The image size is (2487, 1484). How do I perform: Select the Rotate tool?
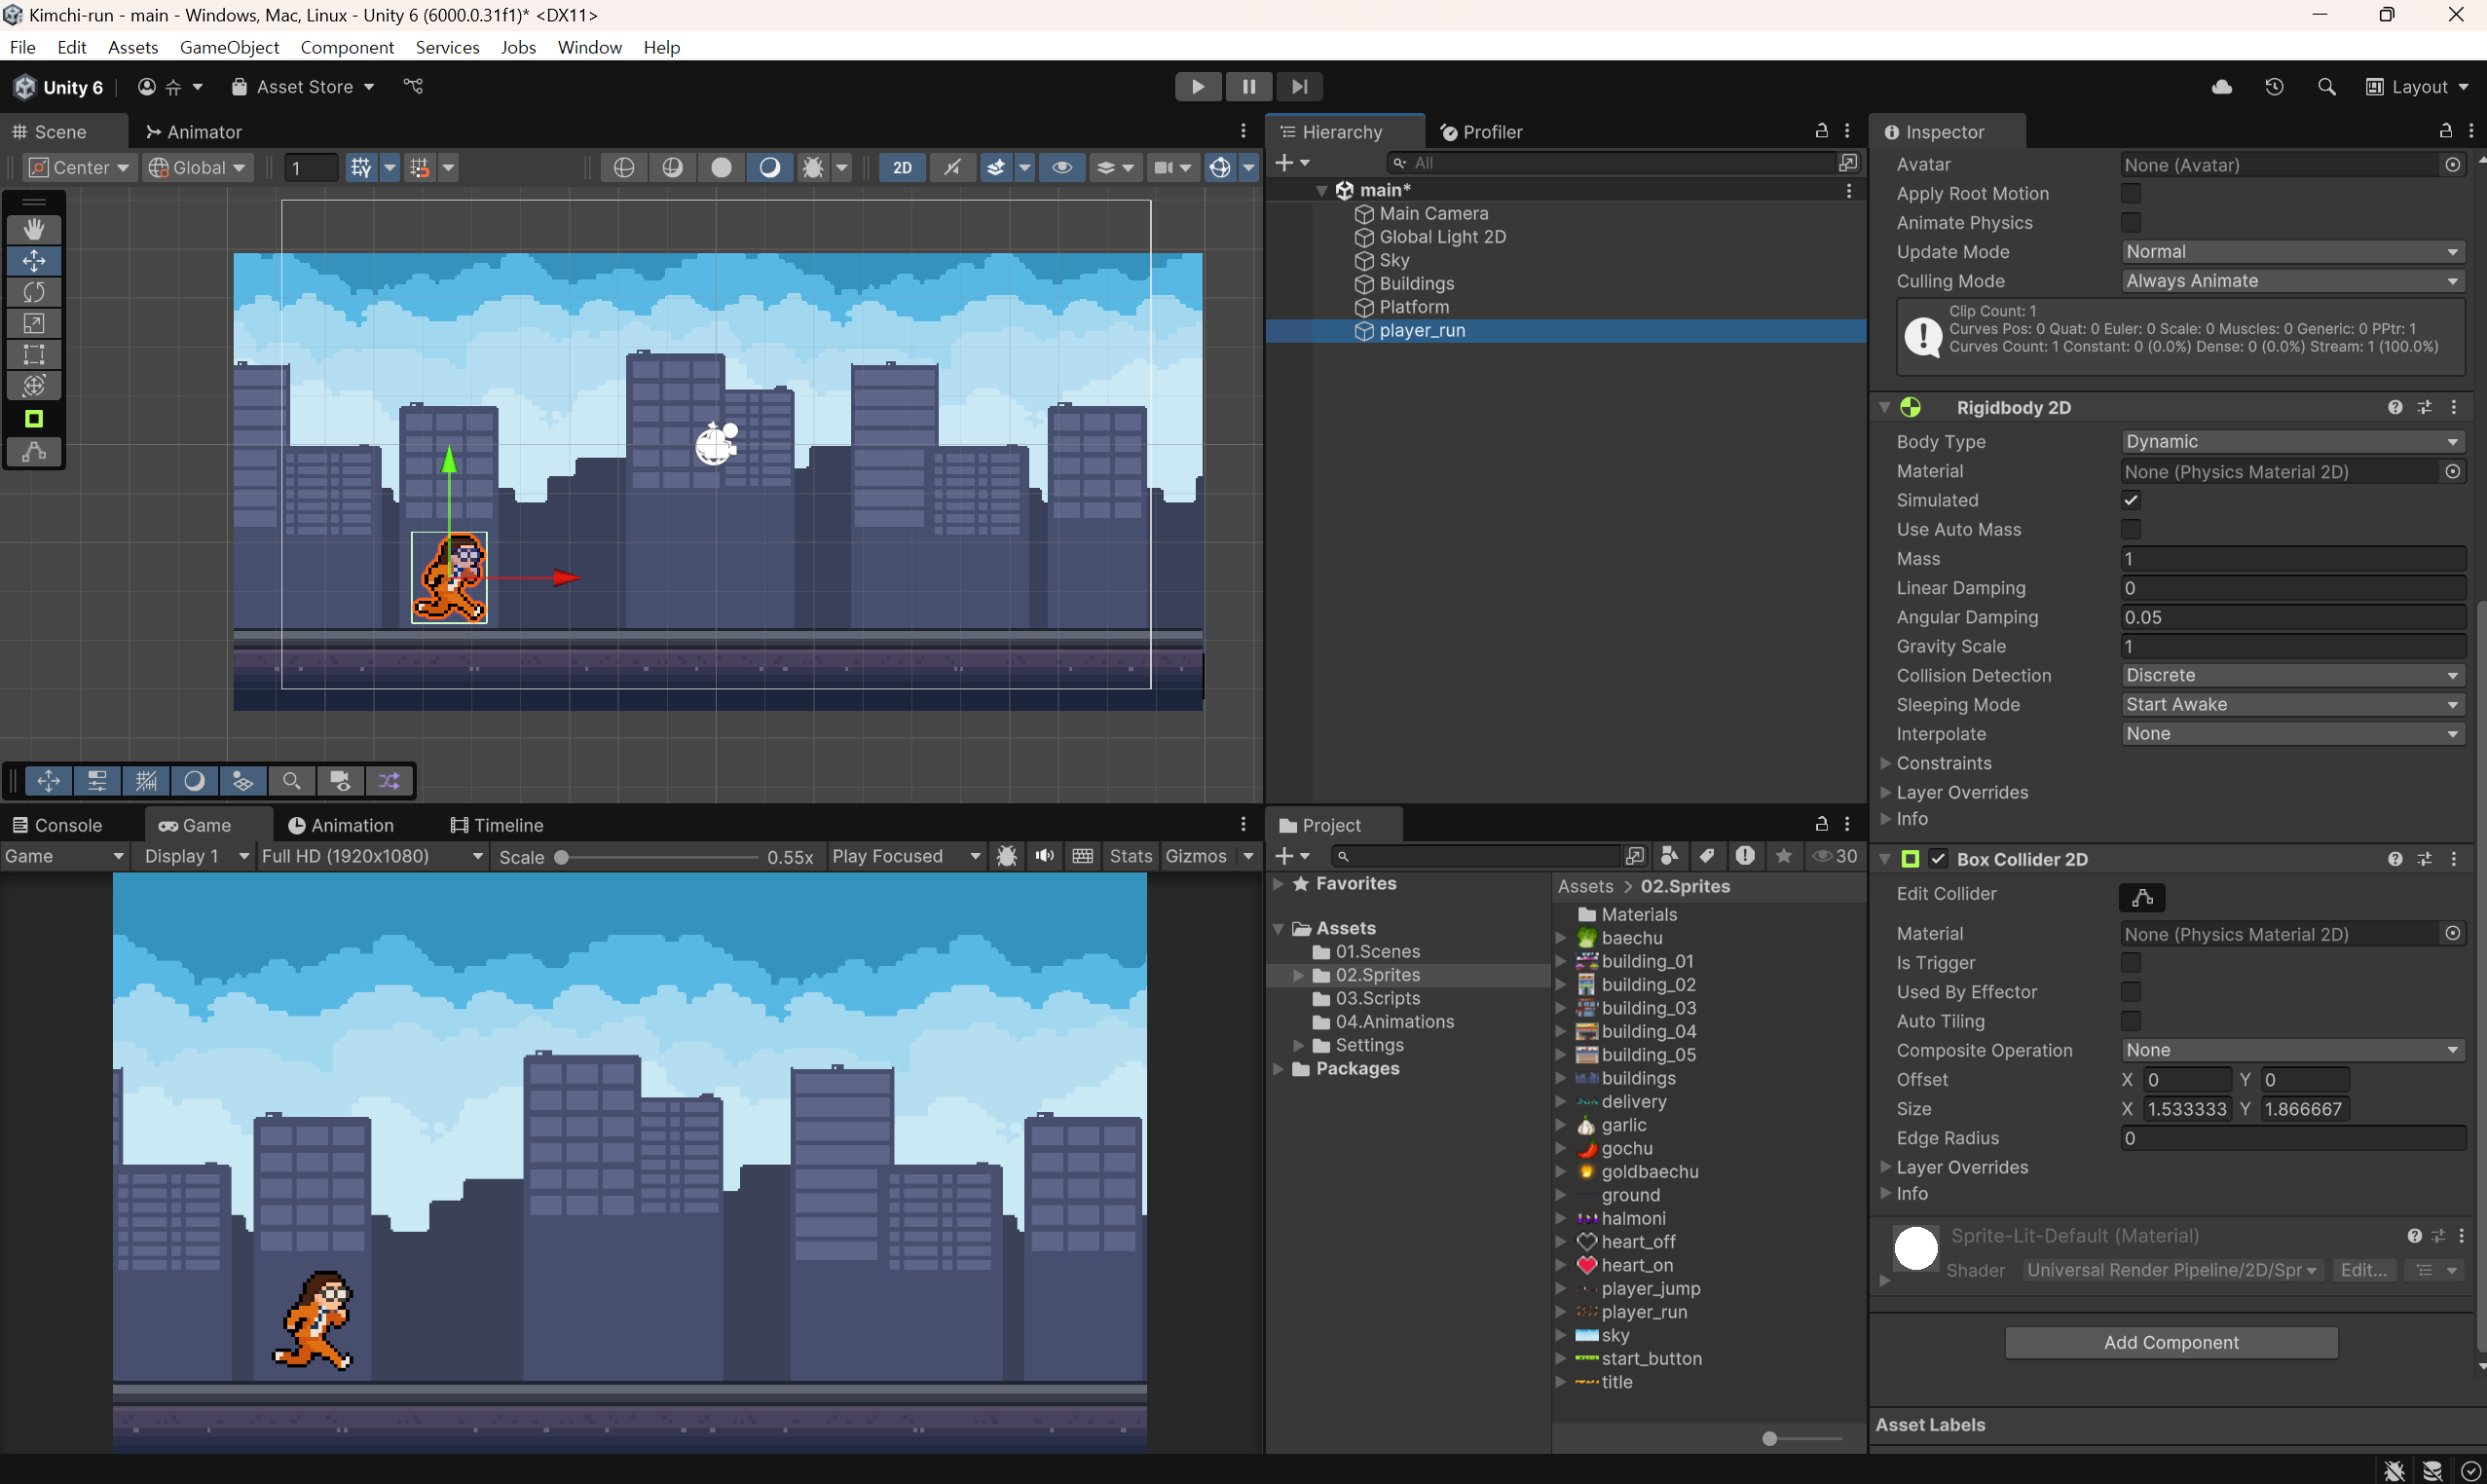pos(34,292)
